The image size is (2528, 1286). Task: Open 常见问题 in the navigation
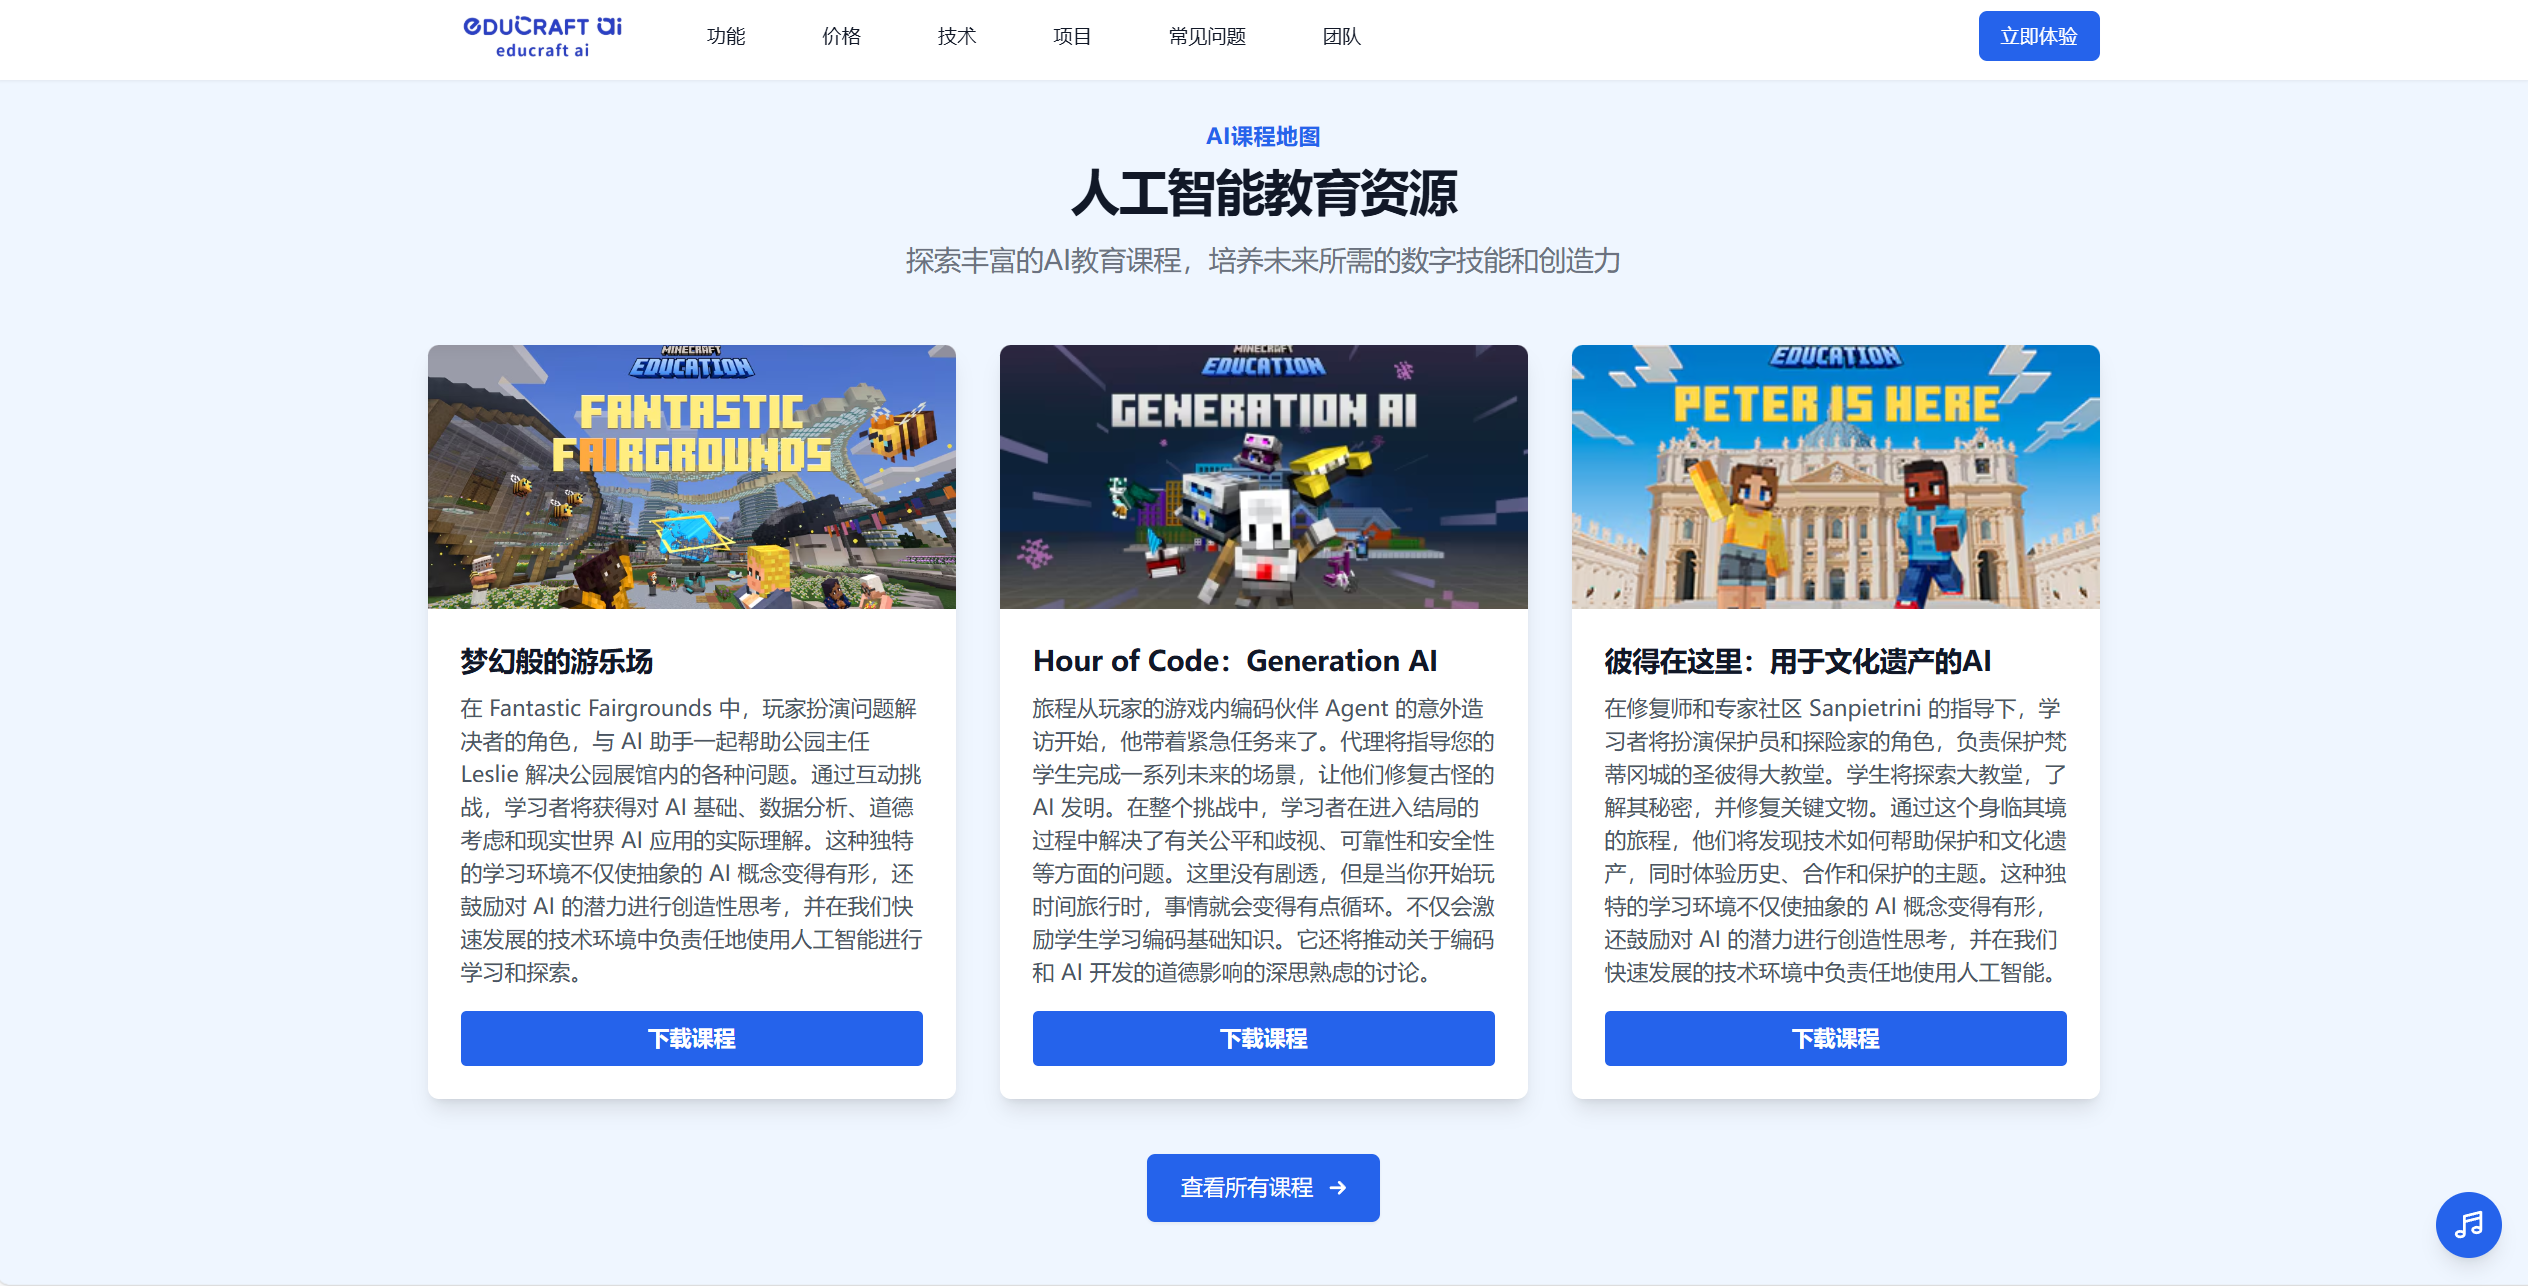[1207, 37]
